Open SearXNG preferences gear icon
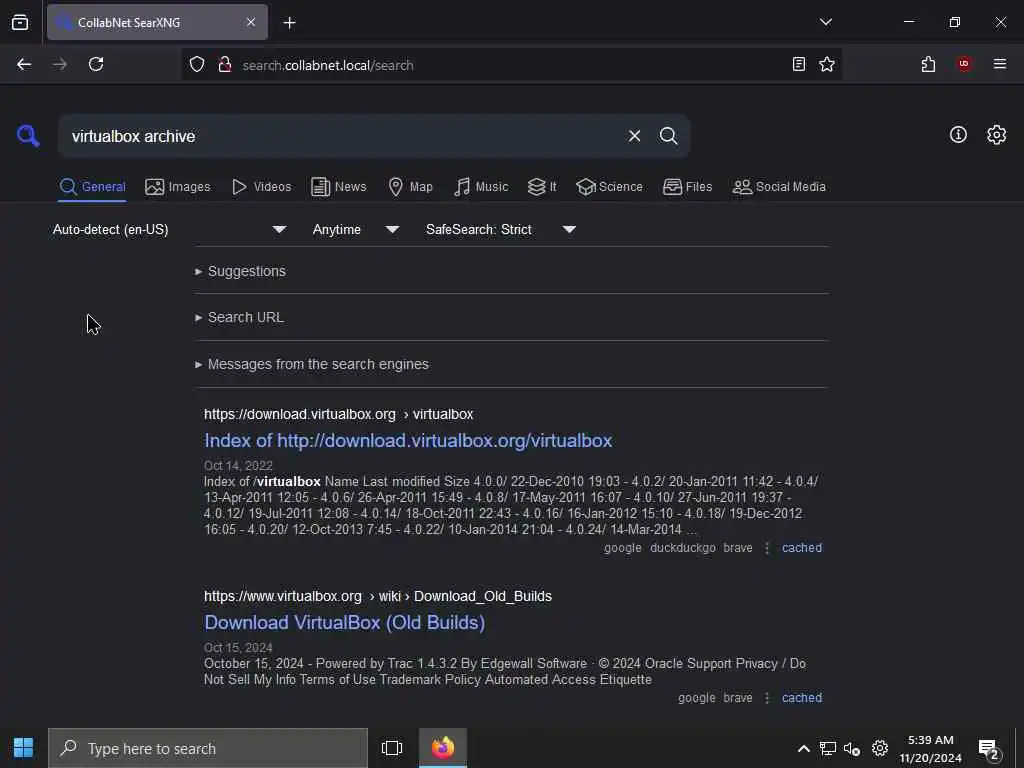The image size is (1024, 768). 997,135
